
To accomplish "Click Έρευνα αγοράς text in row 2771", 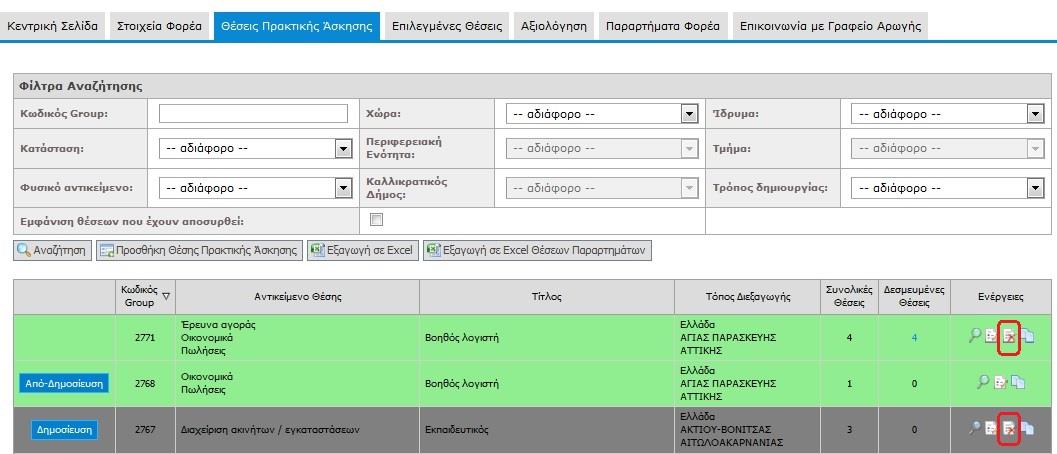I will pyautogui.click(x=218, y=324).
